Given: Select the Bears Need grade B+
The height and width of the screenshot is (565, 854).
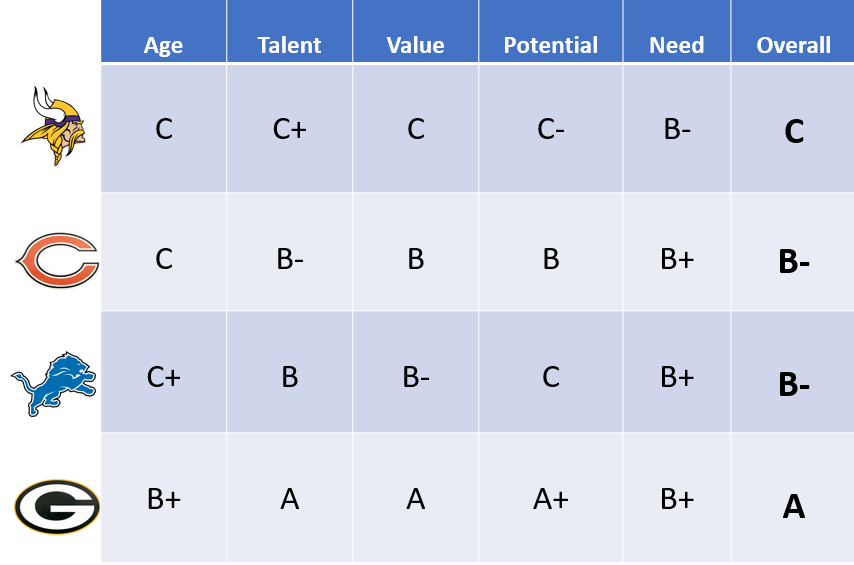Looking at the screenshot, I should coord(677,259).
